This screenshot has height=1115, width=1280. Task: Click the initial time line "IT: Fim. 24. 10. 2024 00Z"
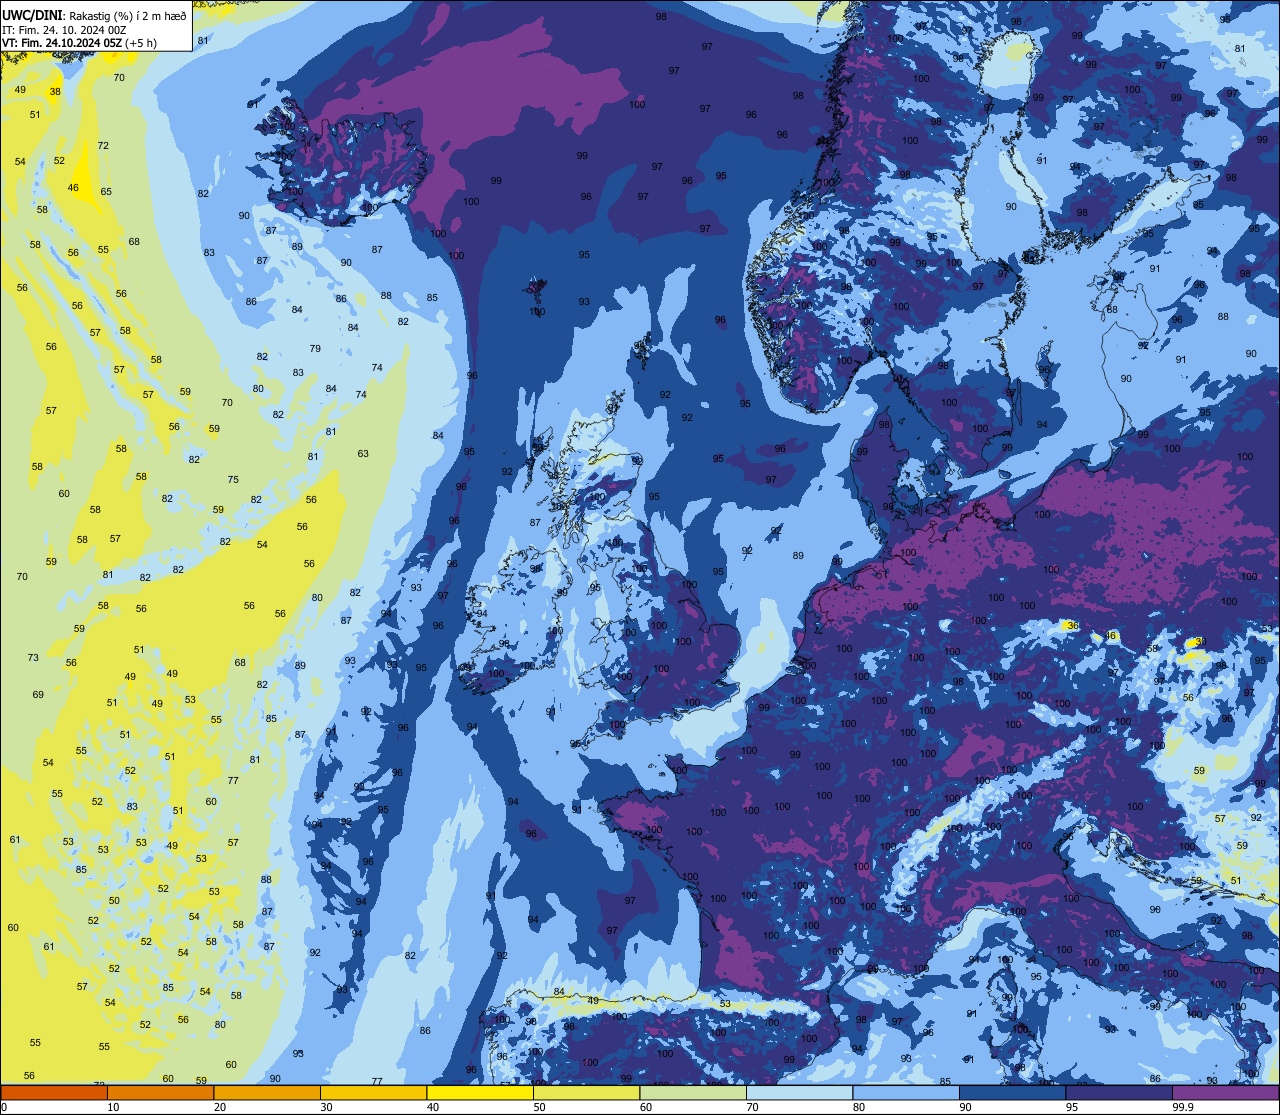click(64, 30)
